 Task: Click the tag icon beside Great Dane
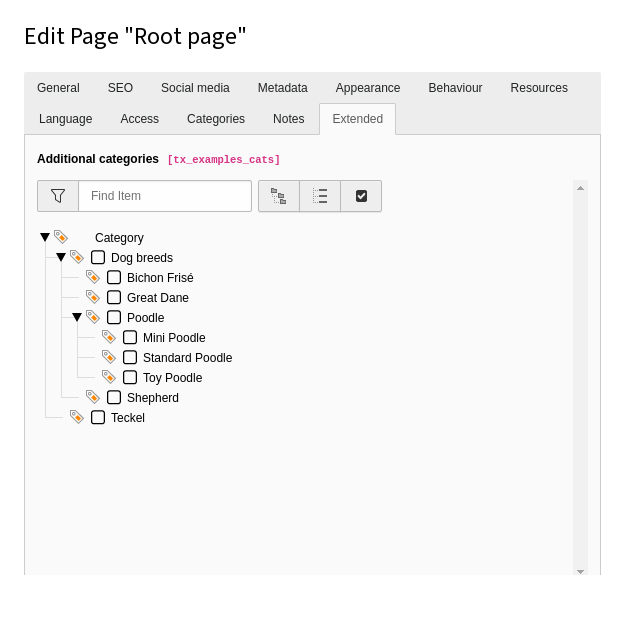click(93, 297)
